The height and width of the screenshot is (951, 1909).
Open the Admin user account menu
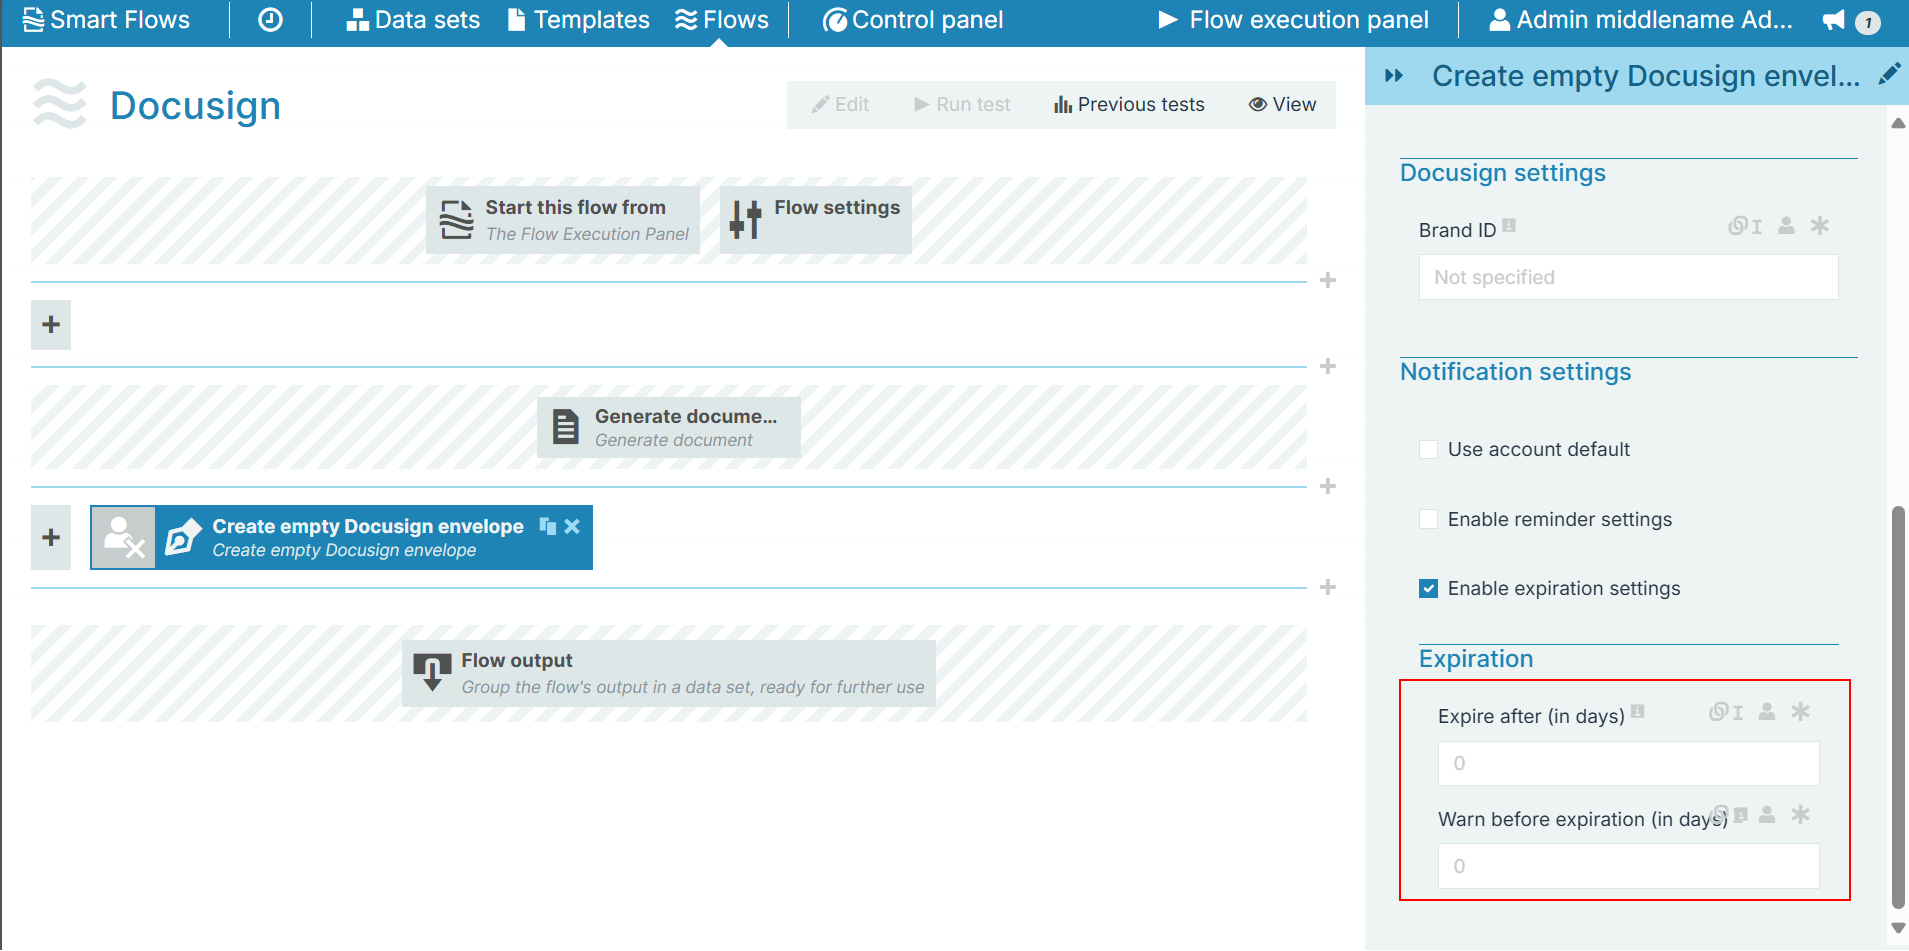point(1641,20)
